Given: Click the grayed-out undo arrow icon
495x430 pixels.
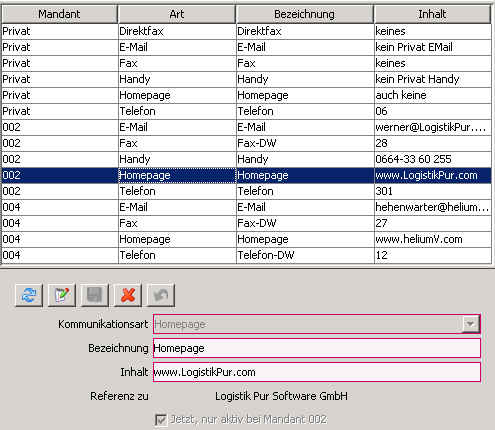Looking at the screenshot, I should click(161, 295).
